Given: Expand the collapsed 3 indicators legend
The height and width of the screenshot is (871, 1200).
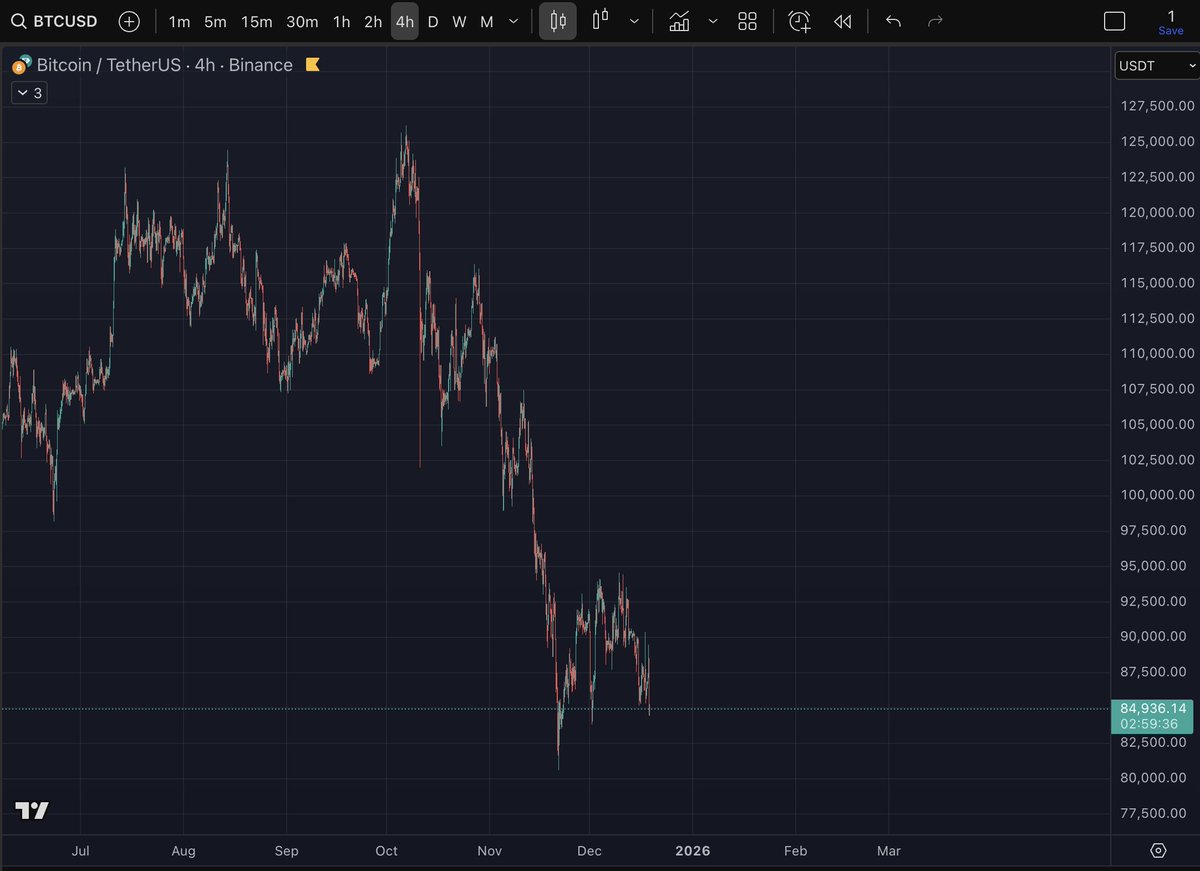Looking at the screenshot, I should coord(29,93).
